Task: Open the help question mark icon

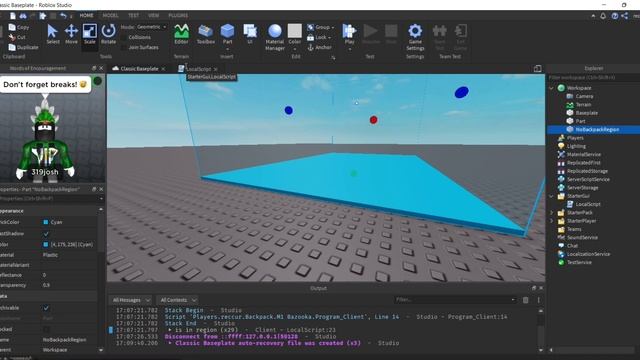Action: coord(615,16)
